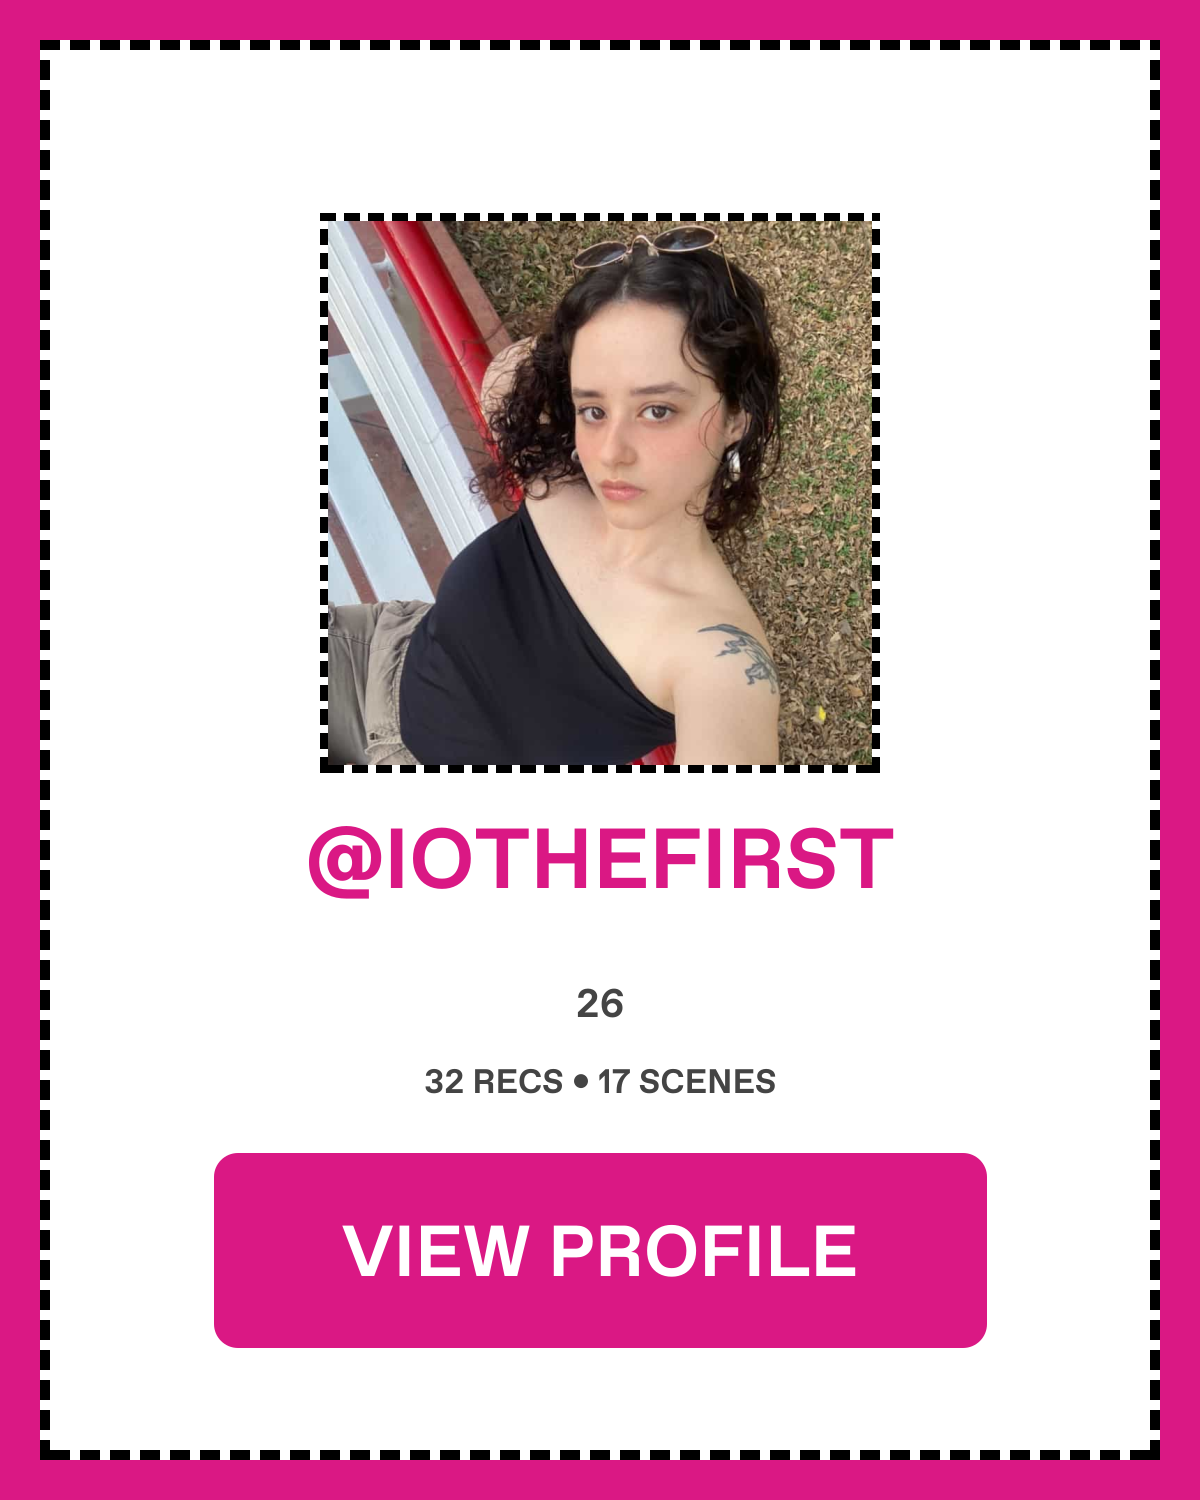The image size is (1200, 1500).
Task: Open the 17 SCENES count
Action: coord(686,1082)
